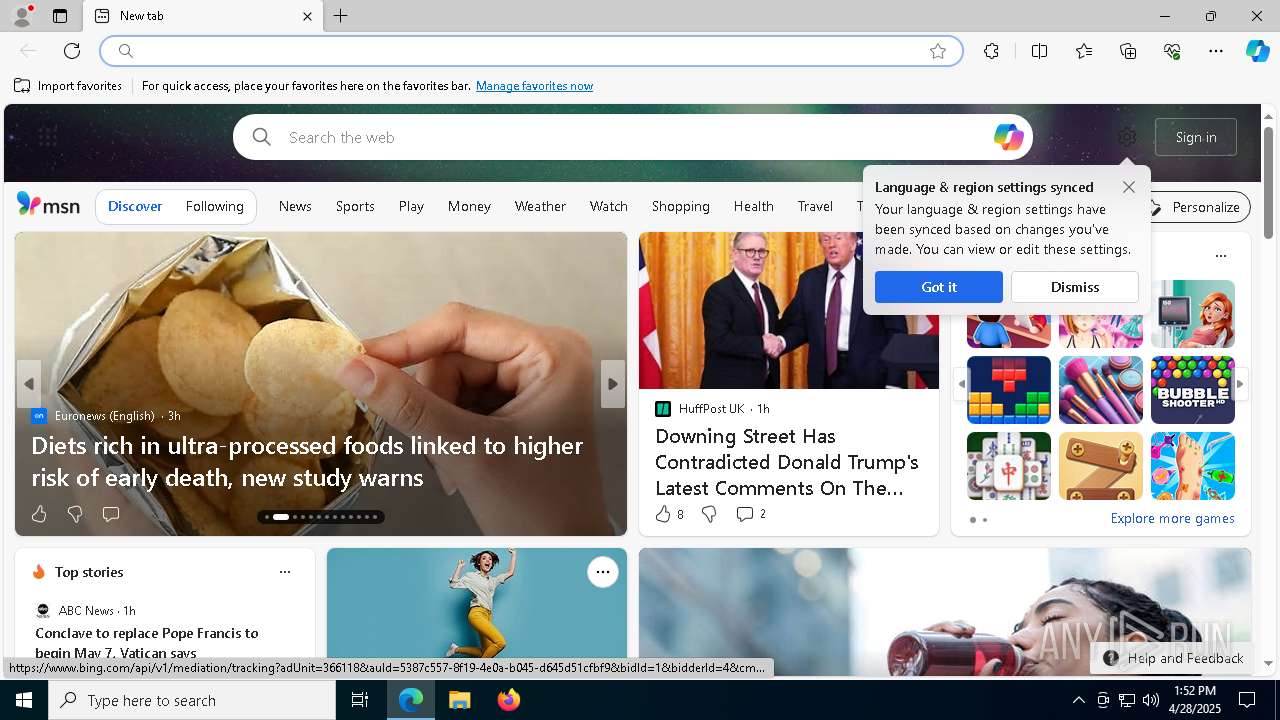This screenshot has width=1280, height=720.
Task: Click the msn logo
Action: coord(48,205)
